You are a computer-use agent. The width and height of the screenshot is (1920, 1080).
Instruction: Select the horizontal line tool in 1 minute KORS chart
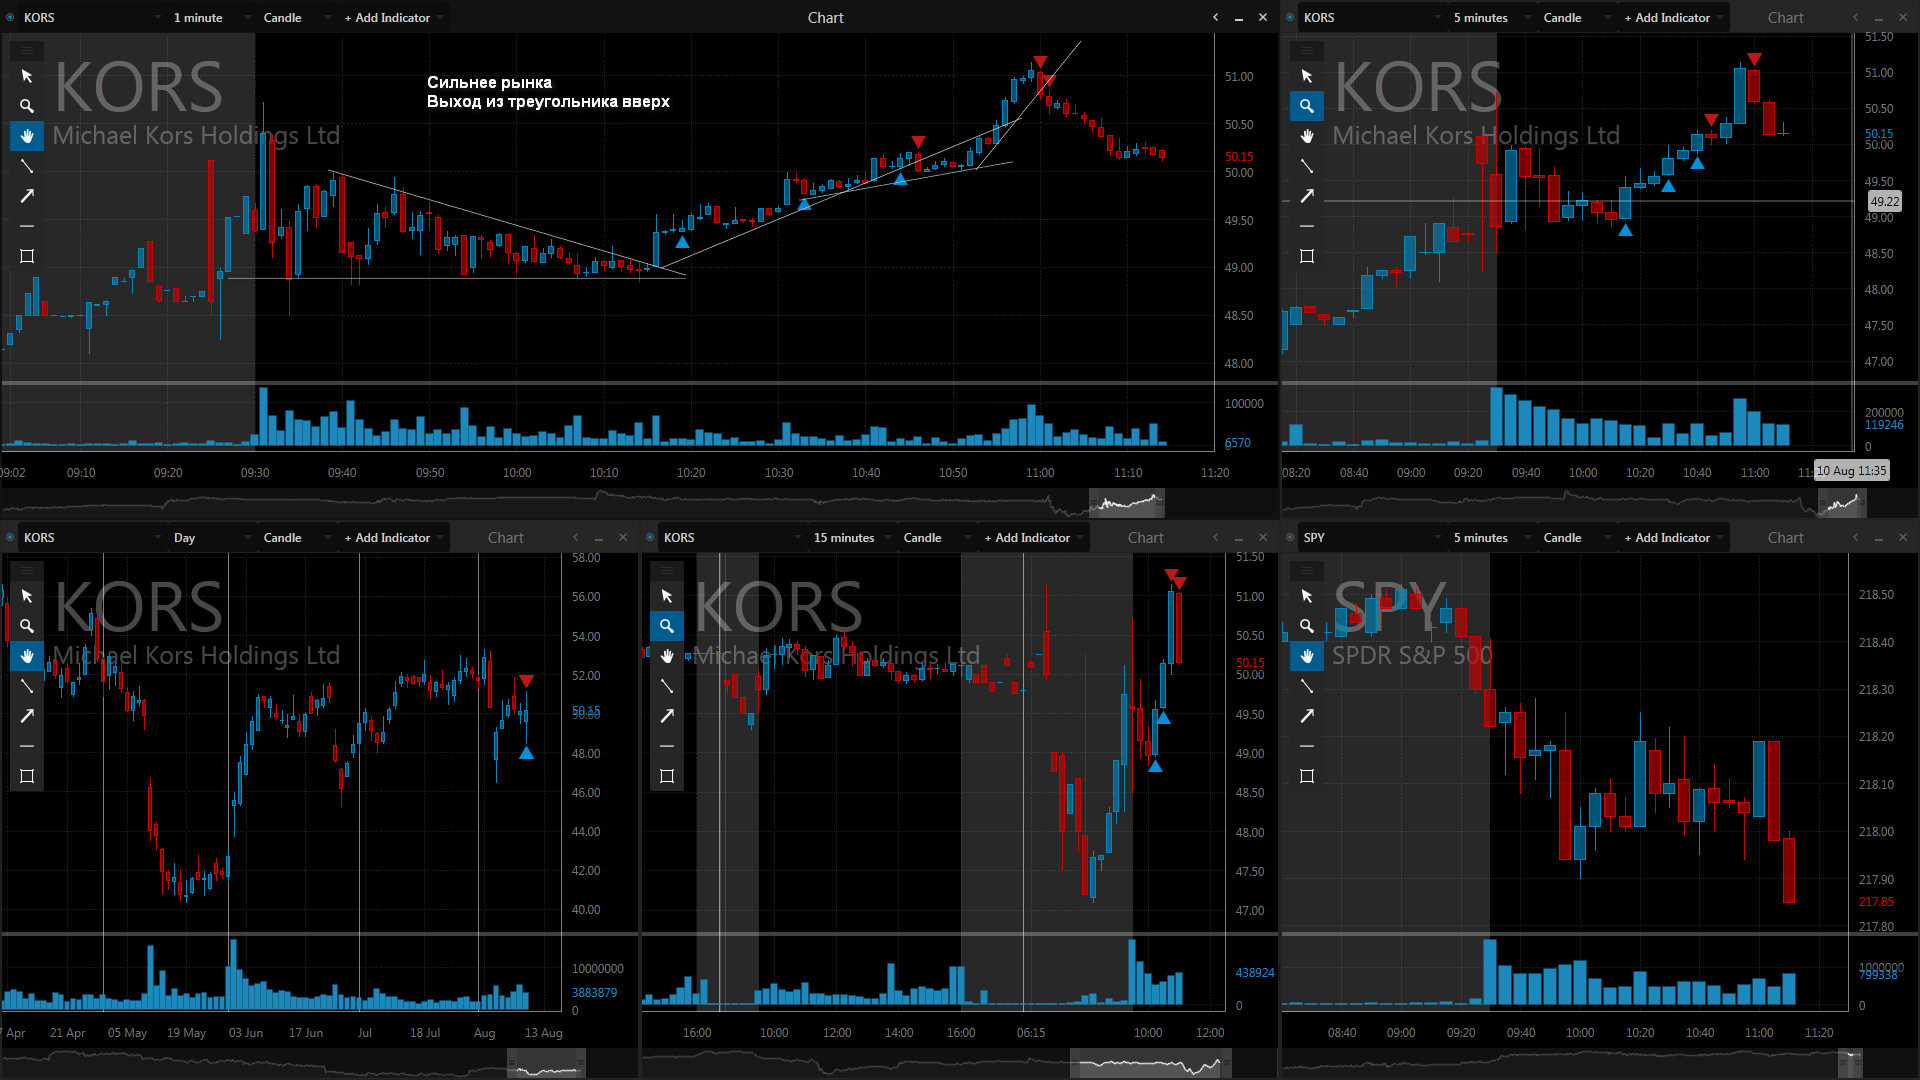pyautogui.click(x=27, y=226)
